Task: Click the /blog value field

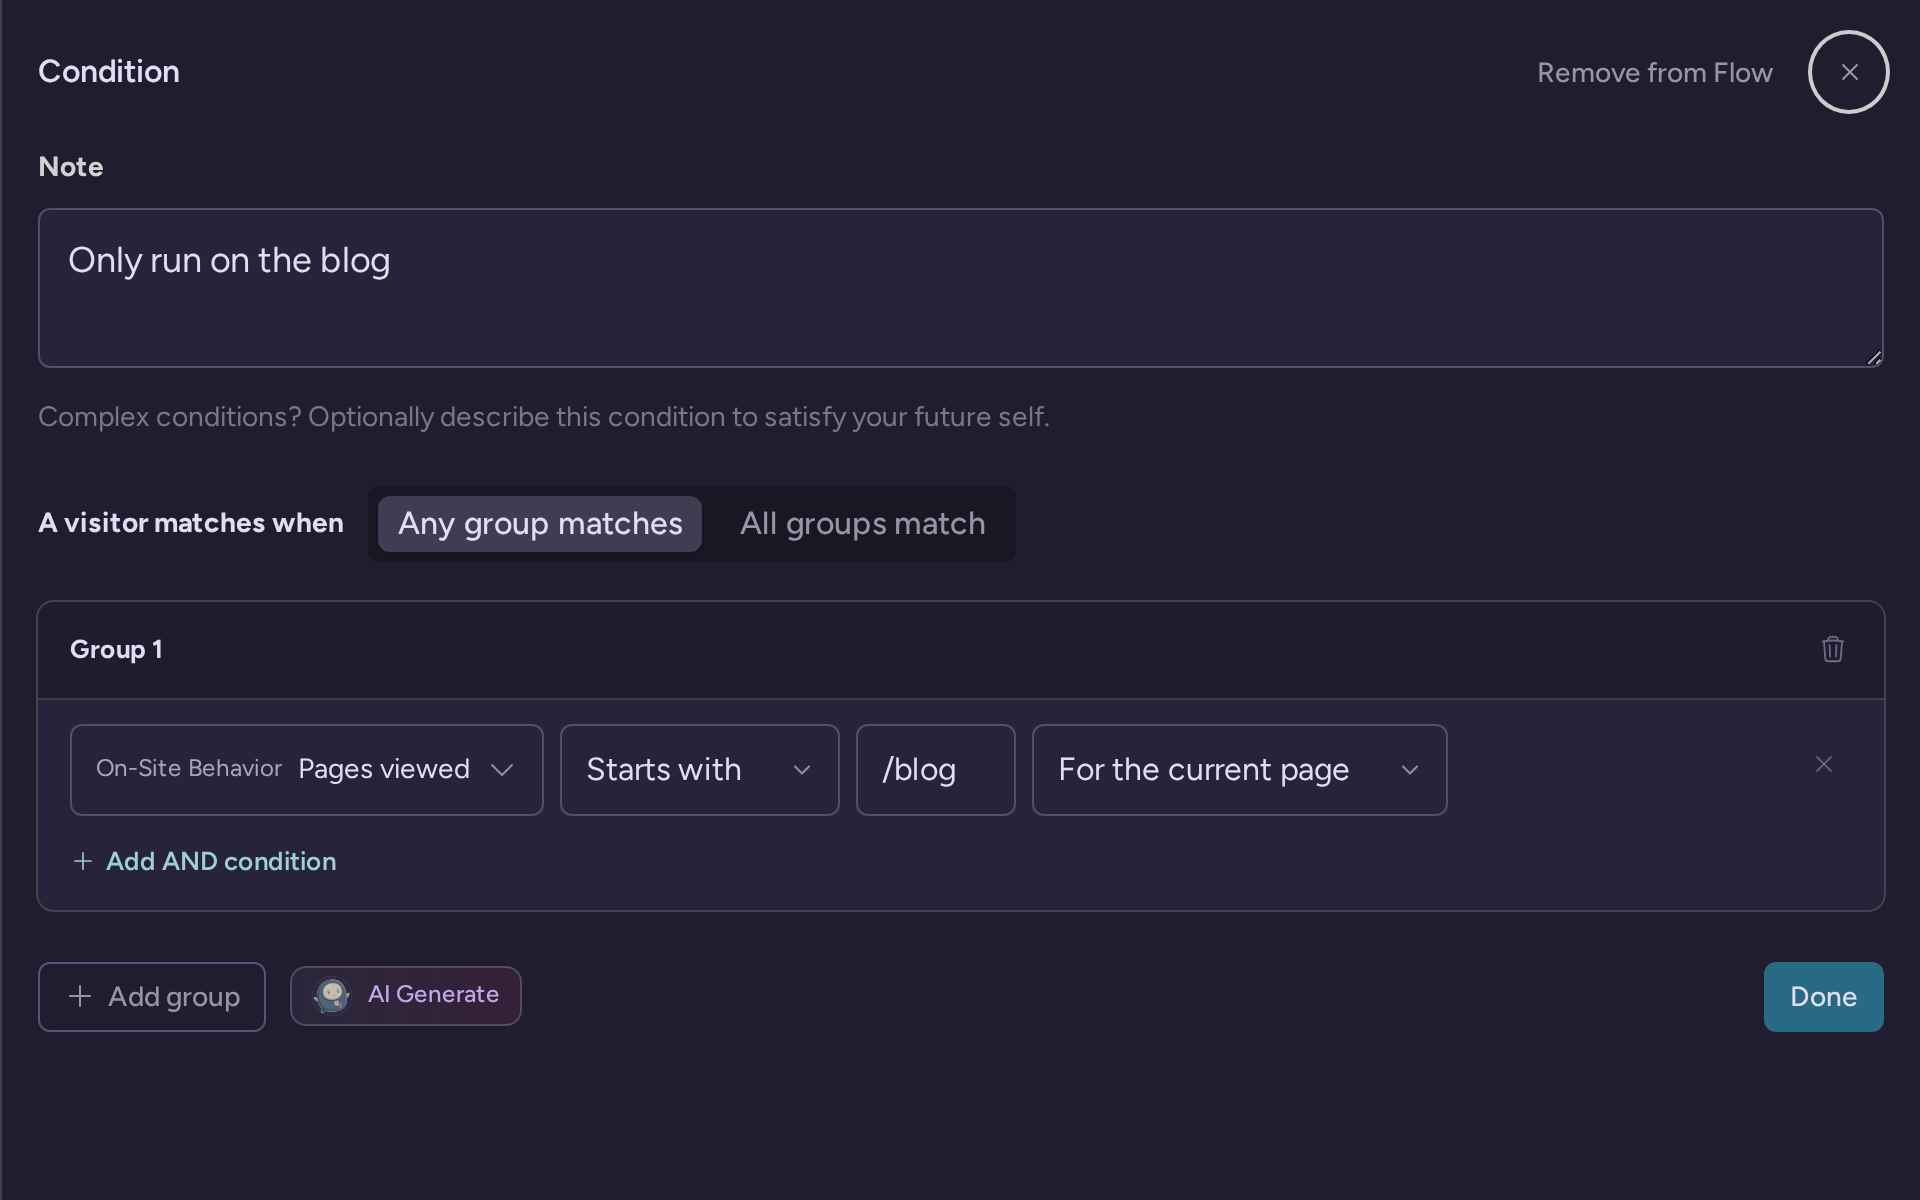Action: 936,770
